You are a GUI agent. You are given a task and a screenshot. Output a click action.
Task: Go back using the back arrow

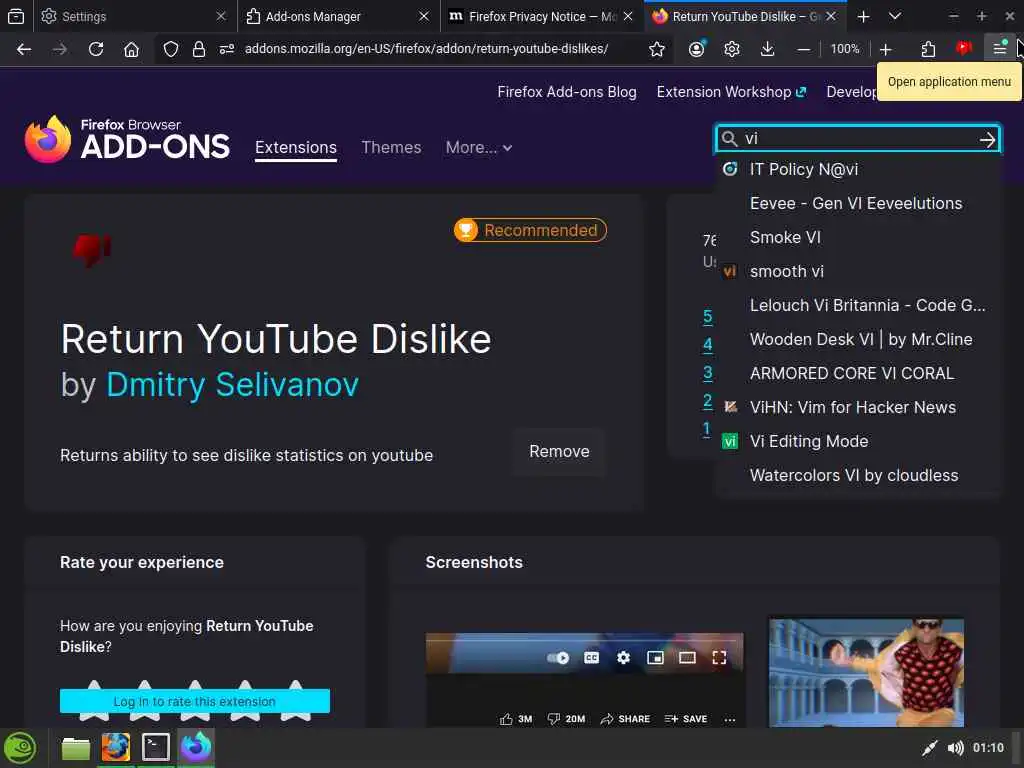tap(24, 49)
